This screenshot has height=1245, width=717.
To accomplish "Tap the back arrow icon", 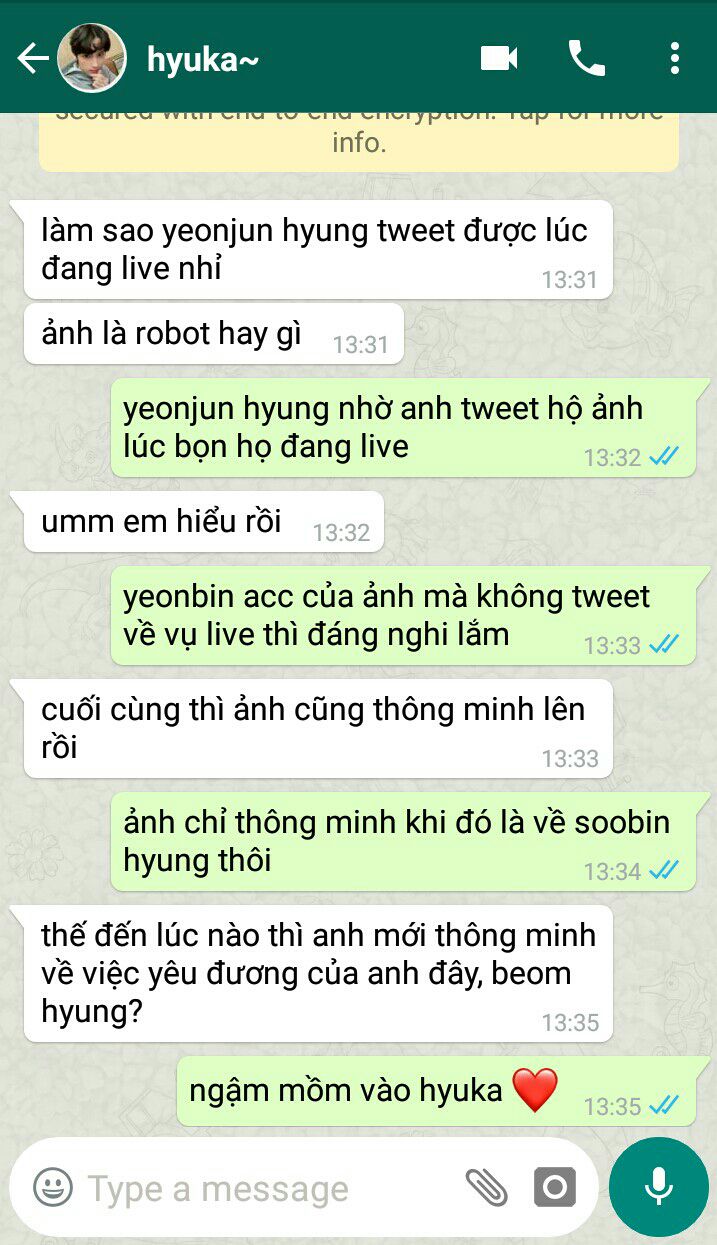I will point(33,59).
